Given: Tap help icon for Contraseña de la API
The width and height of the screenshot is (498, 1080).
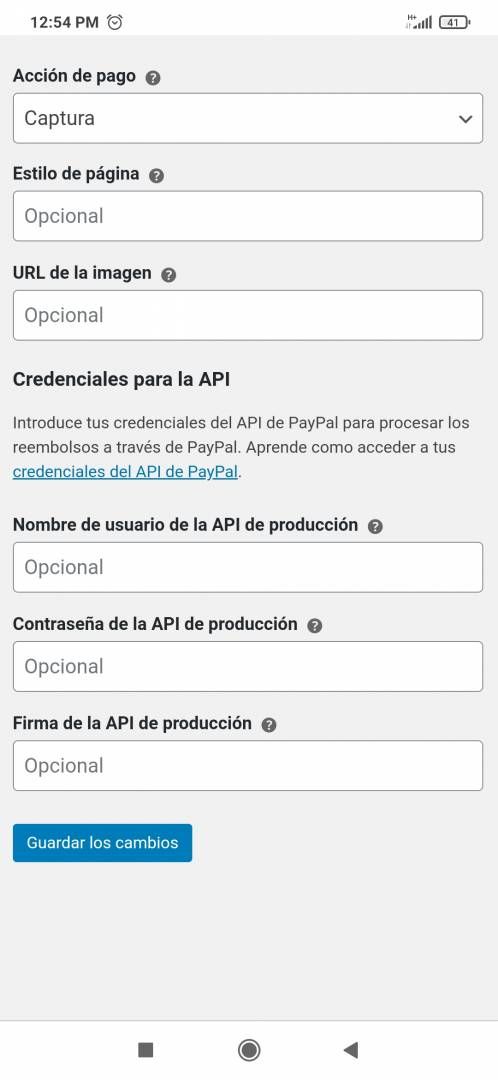Looking at the screenshot, I should pos(315,626).
